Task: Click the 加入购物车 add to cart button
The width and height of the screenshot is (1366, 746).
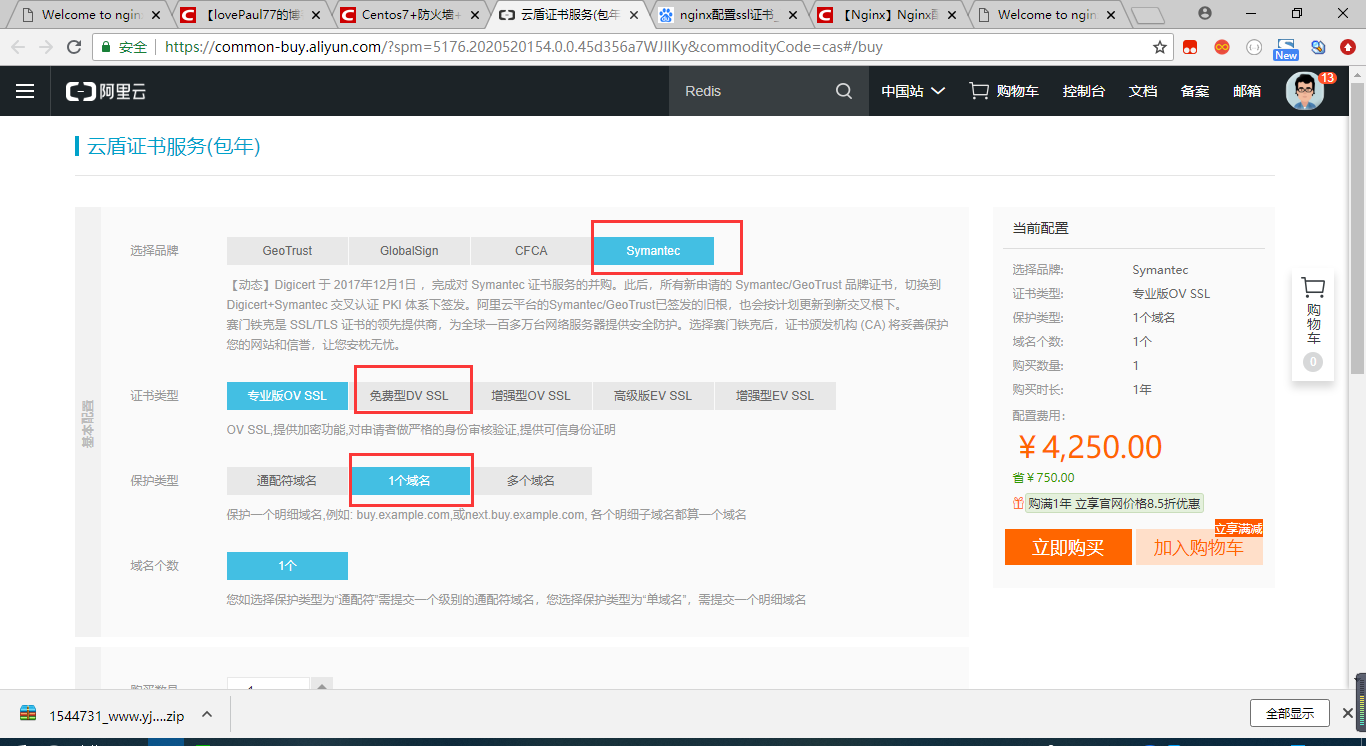Action: click(1199, 547)
